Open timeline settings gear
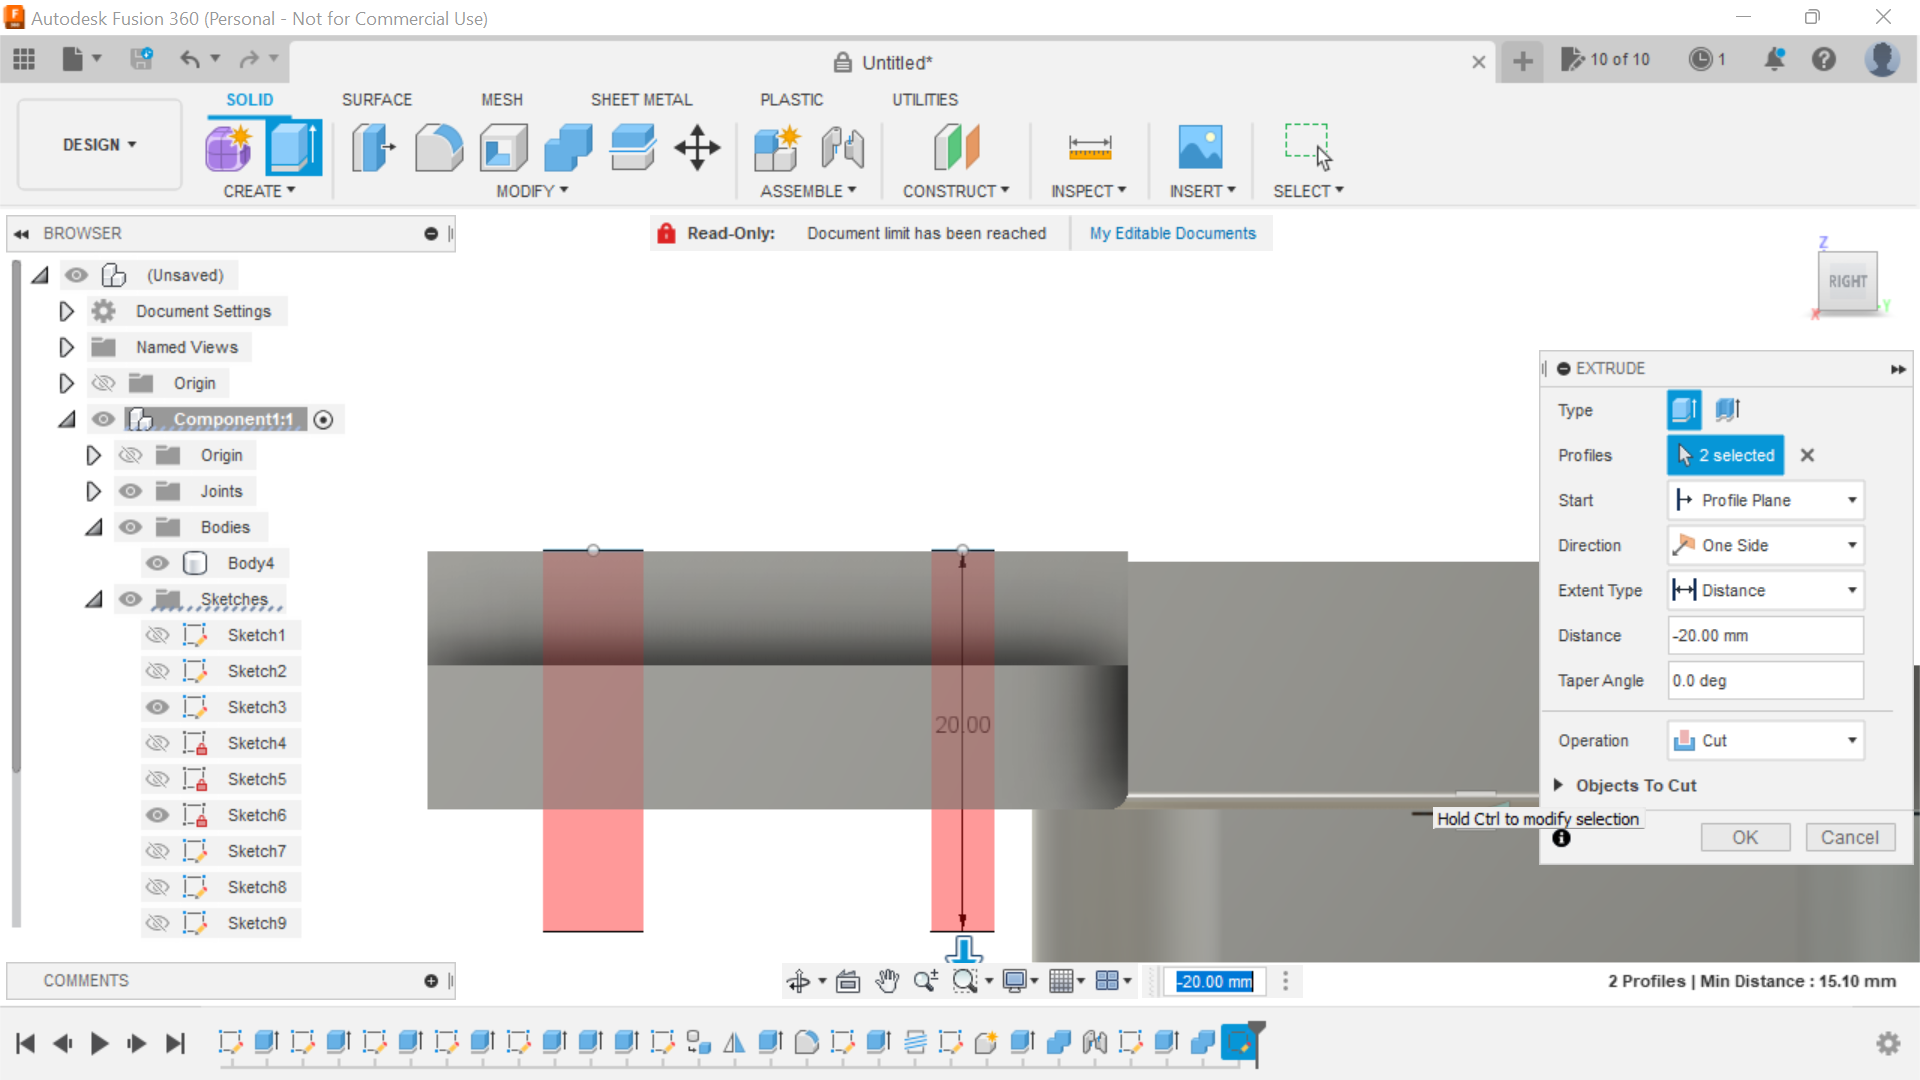 (x=1888, y=1044)
